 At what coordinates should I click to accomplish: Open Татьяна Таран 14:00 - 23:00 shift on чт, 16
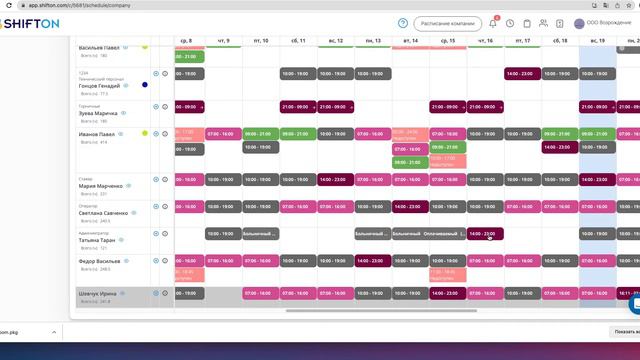[485, 234]
